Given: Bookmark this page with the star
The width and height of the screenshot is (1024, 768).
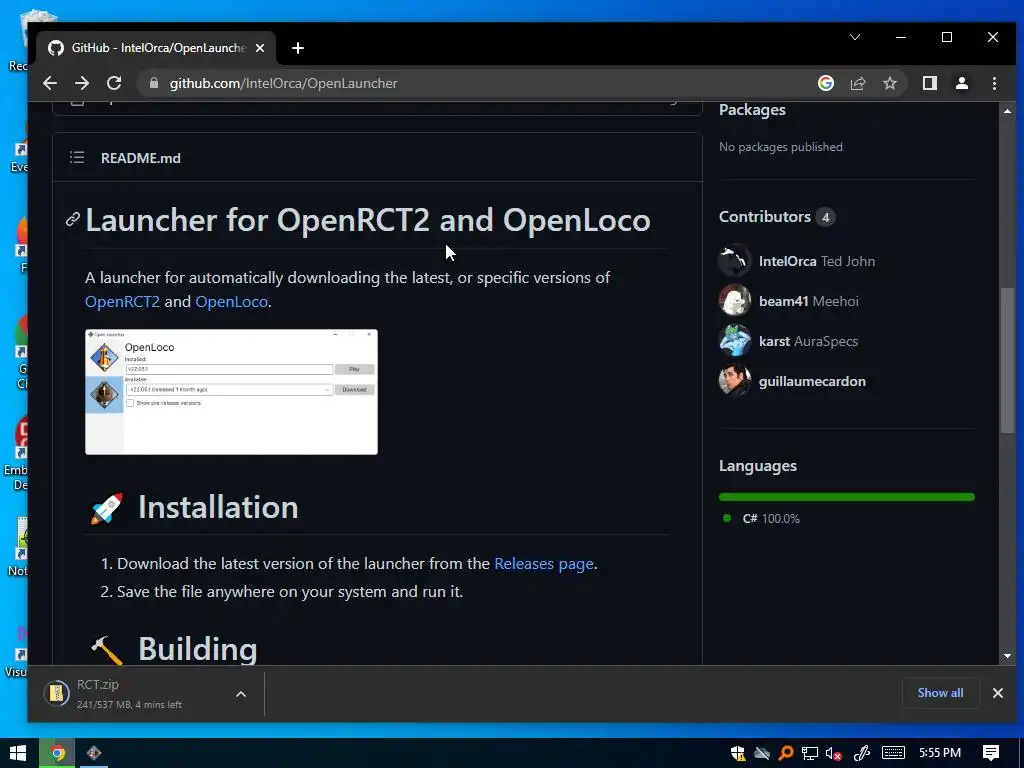Looking at the screenshot, I should (889, 83).
